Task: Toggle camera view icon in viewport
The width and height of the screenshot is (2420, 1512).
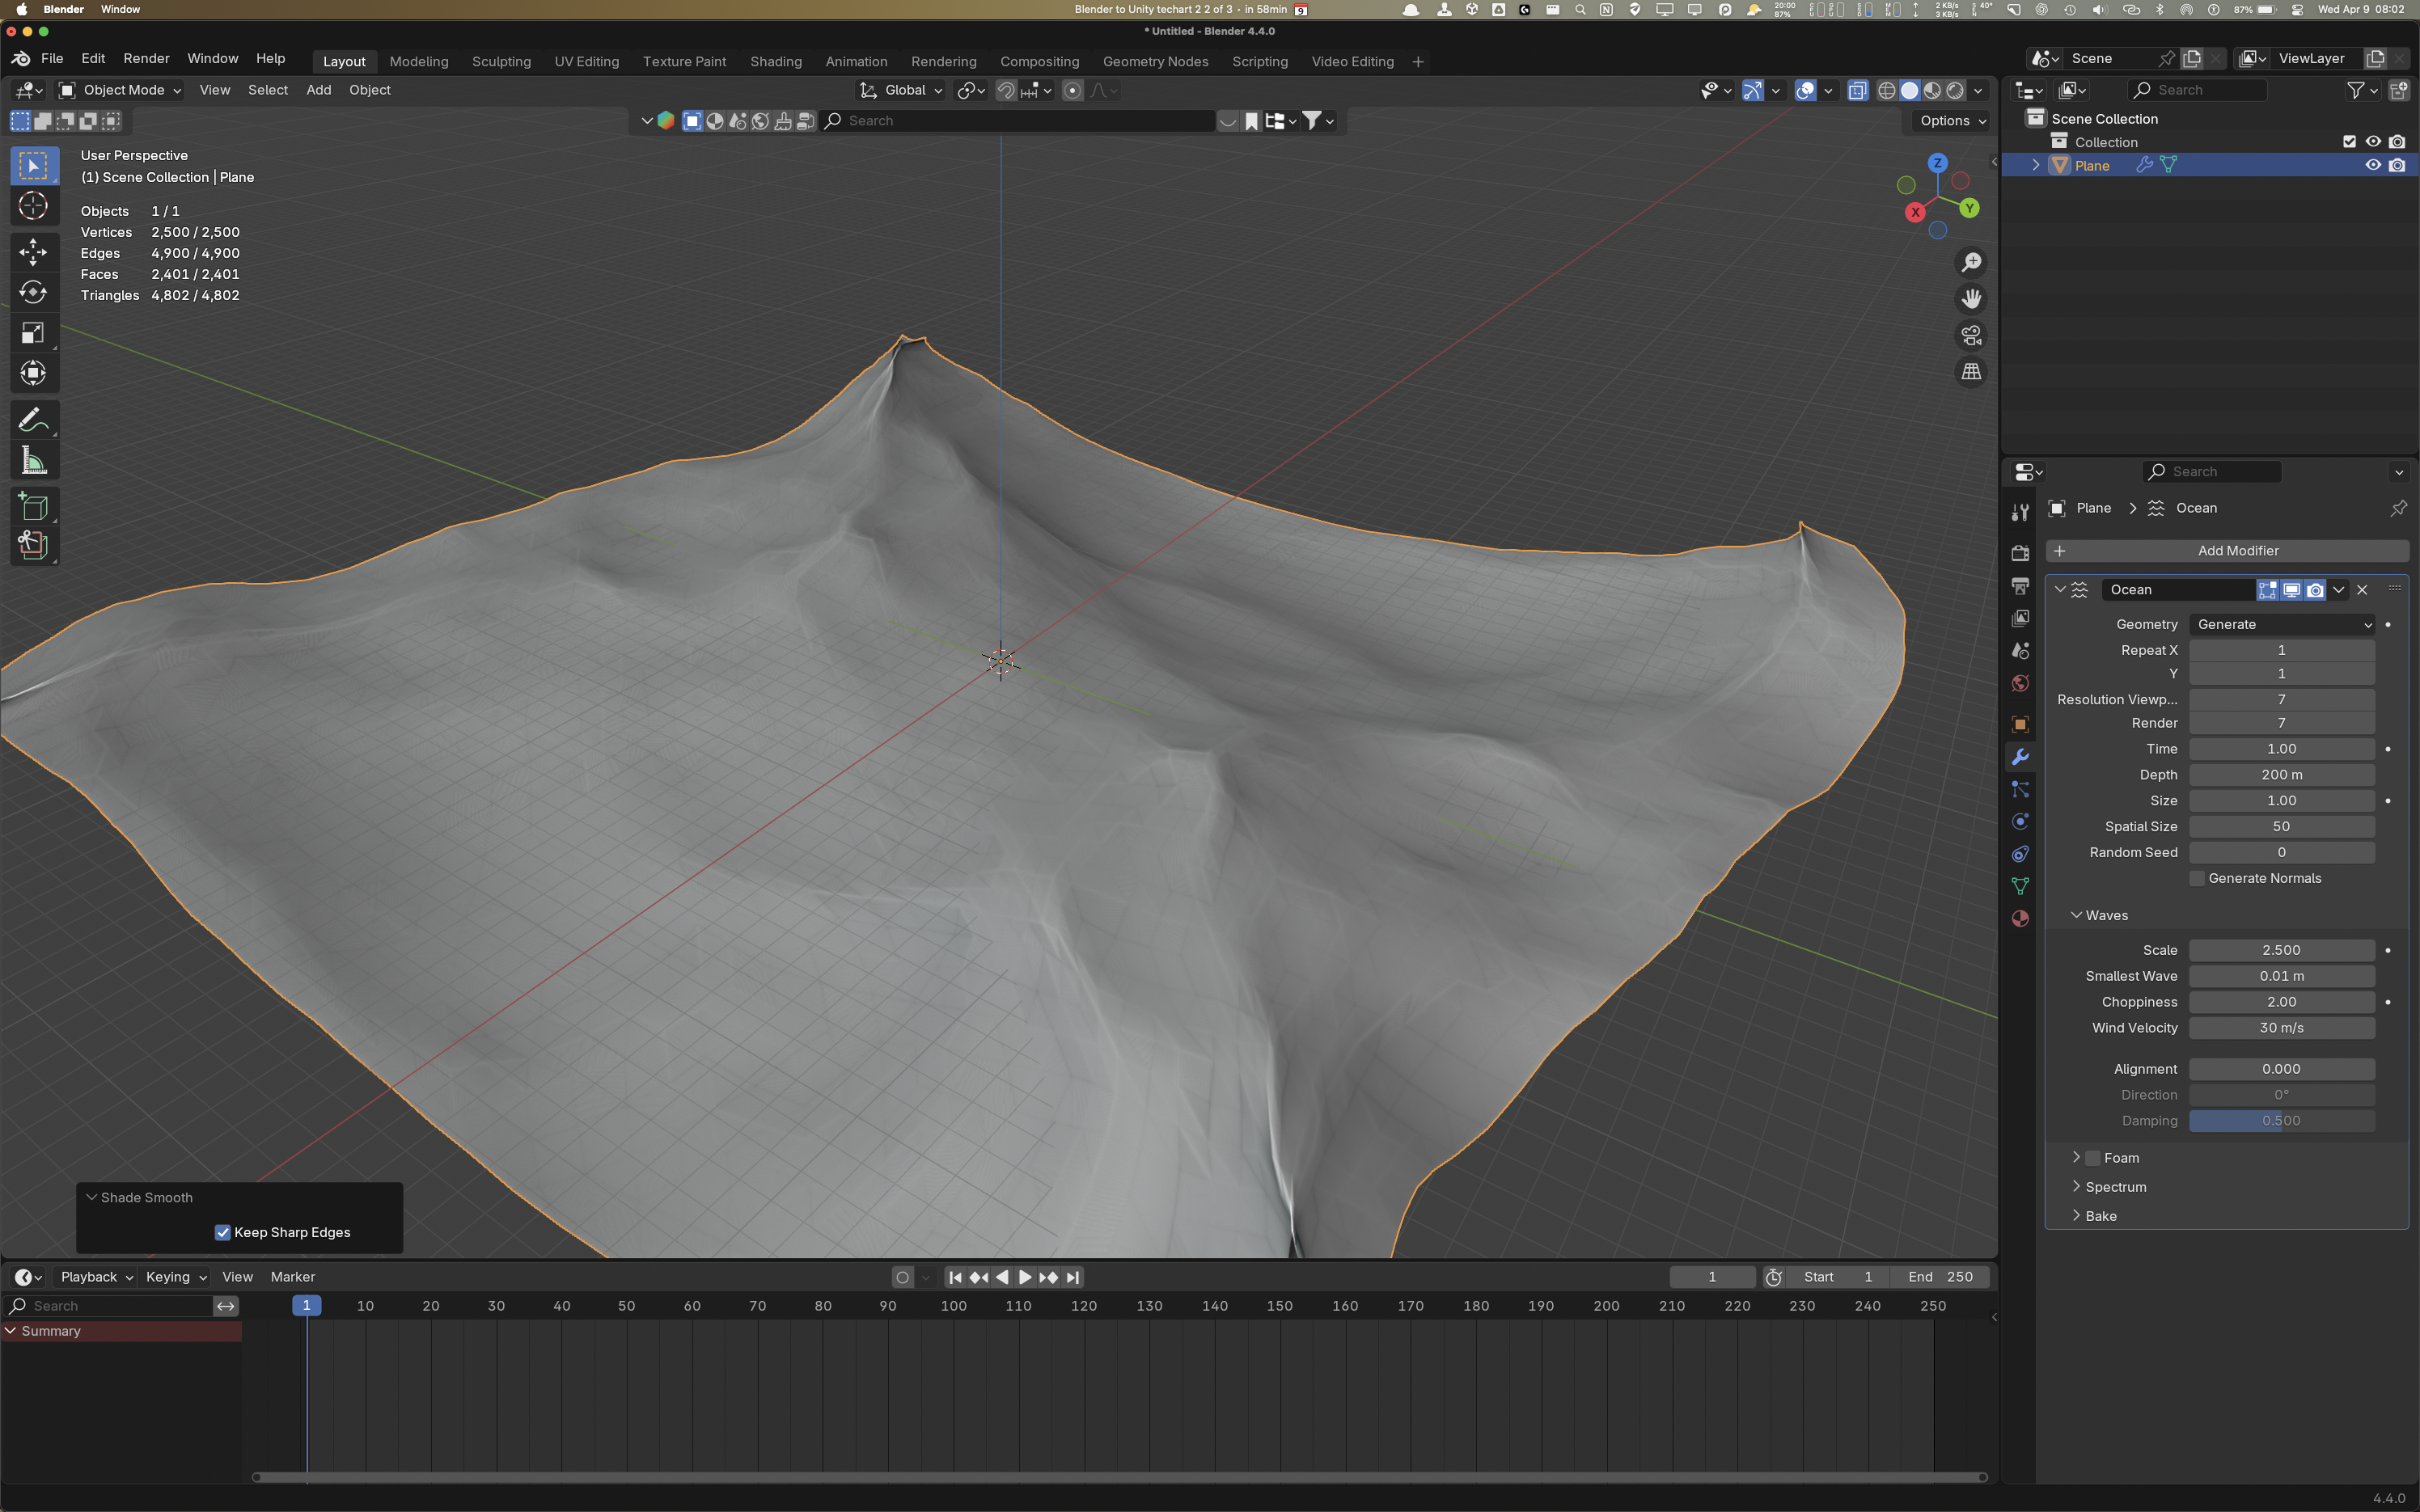Action: pos(1971,335)
